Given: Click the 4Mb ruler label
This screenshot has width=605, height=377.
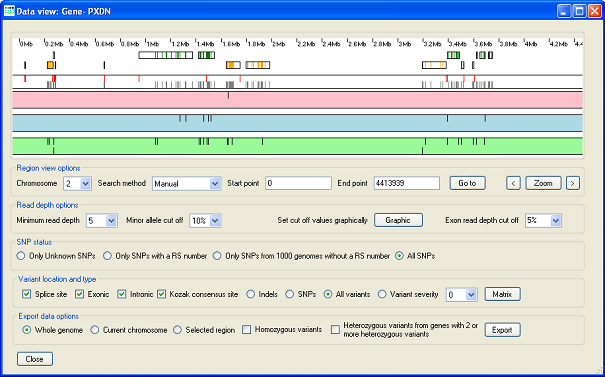Looking at the screenshot, I should coord(531,44).
